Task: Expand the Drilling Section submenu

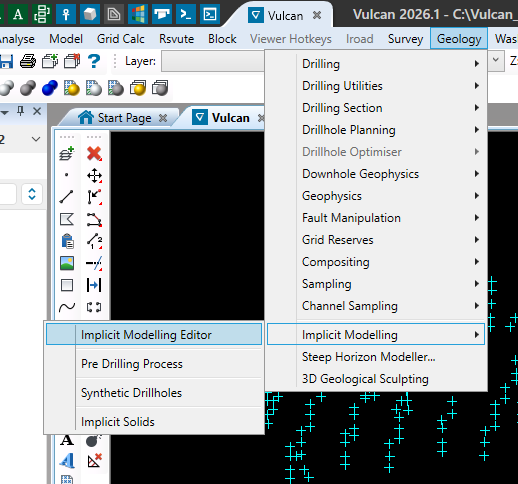Action: coord(376,108)
